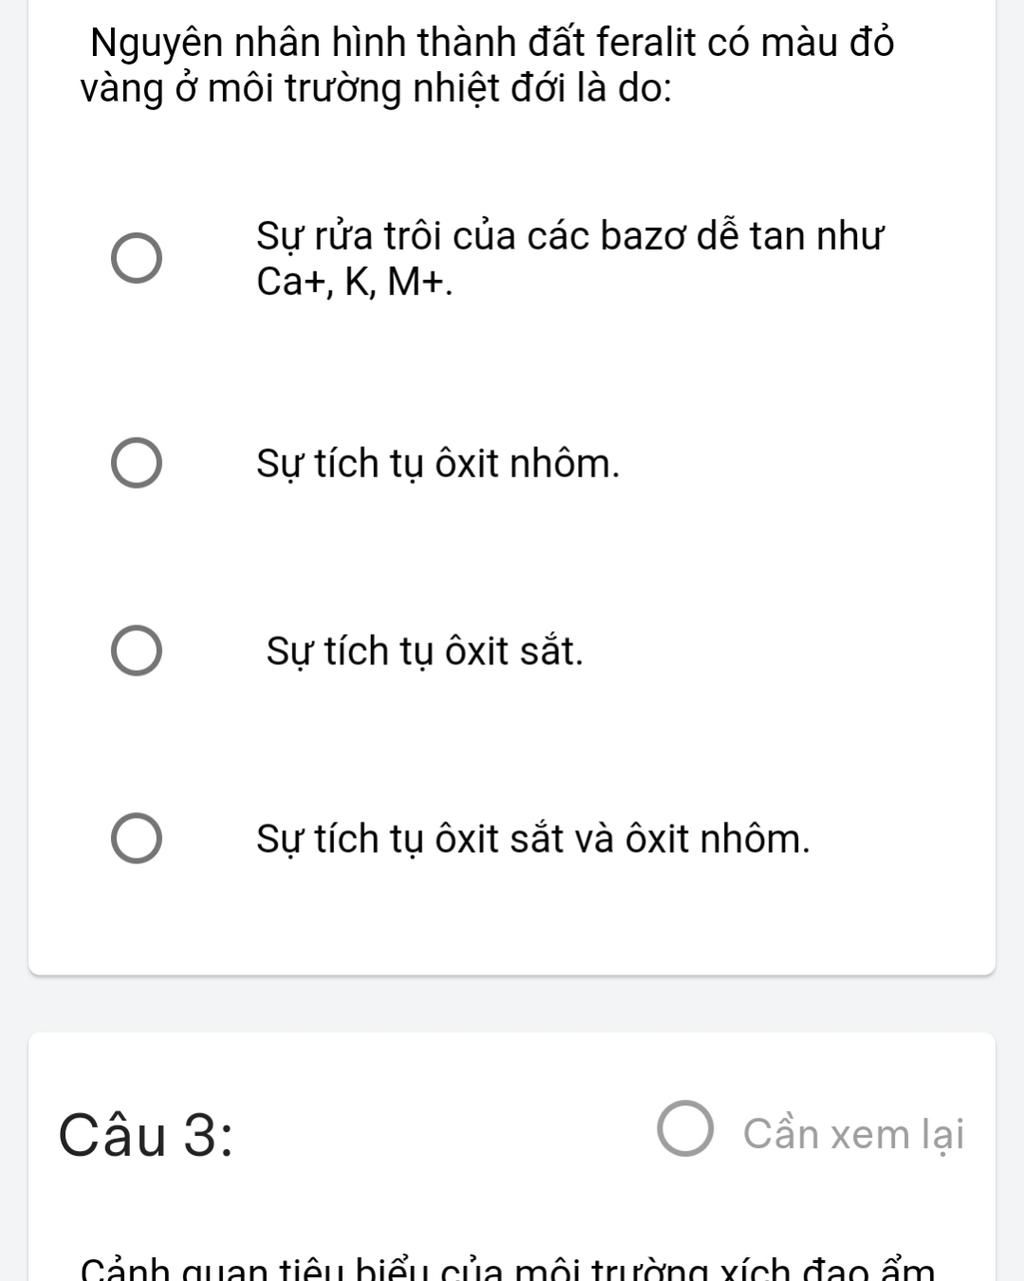Select the radio circle beside 'Sự tích tụ ôxit sắt.'

click(136, 651)
